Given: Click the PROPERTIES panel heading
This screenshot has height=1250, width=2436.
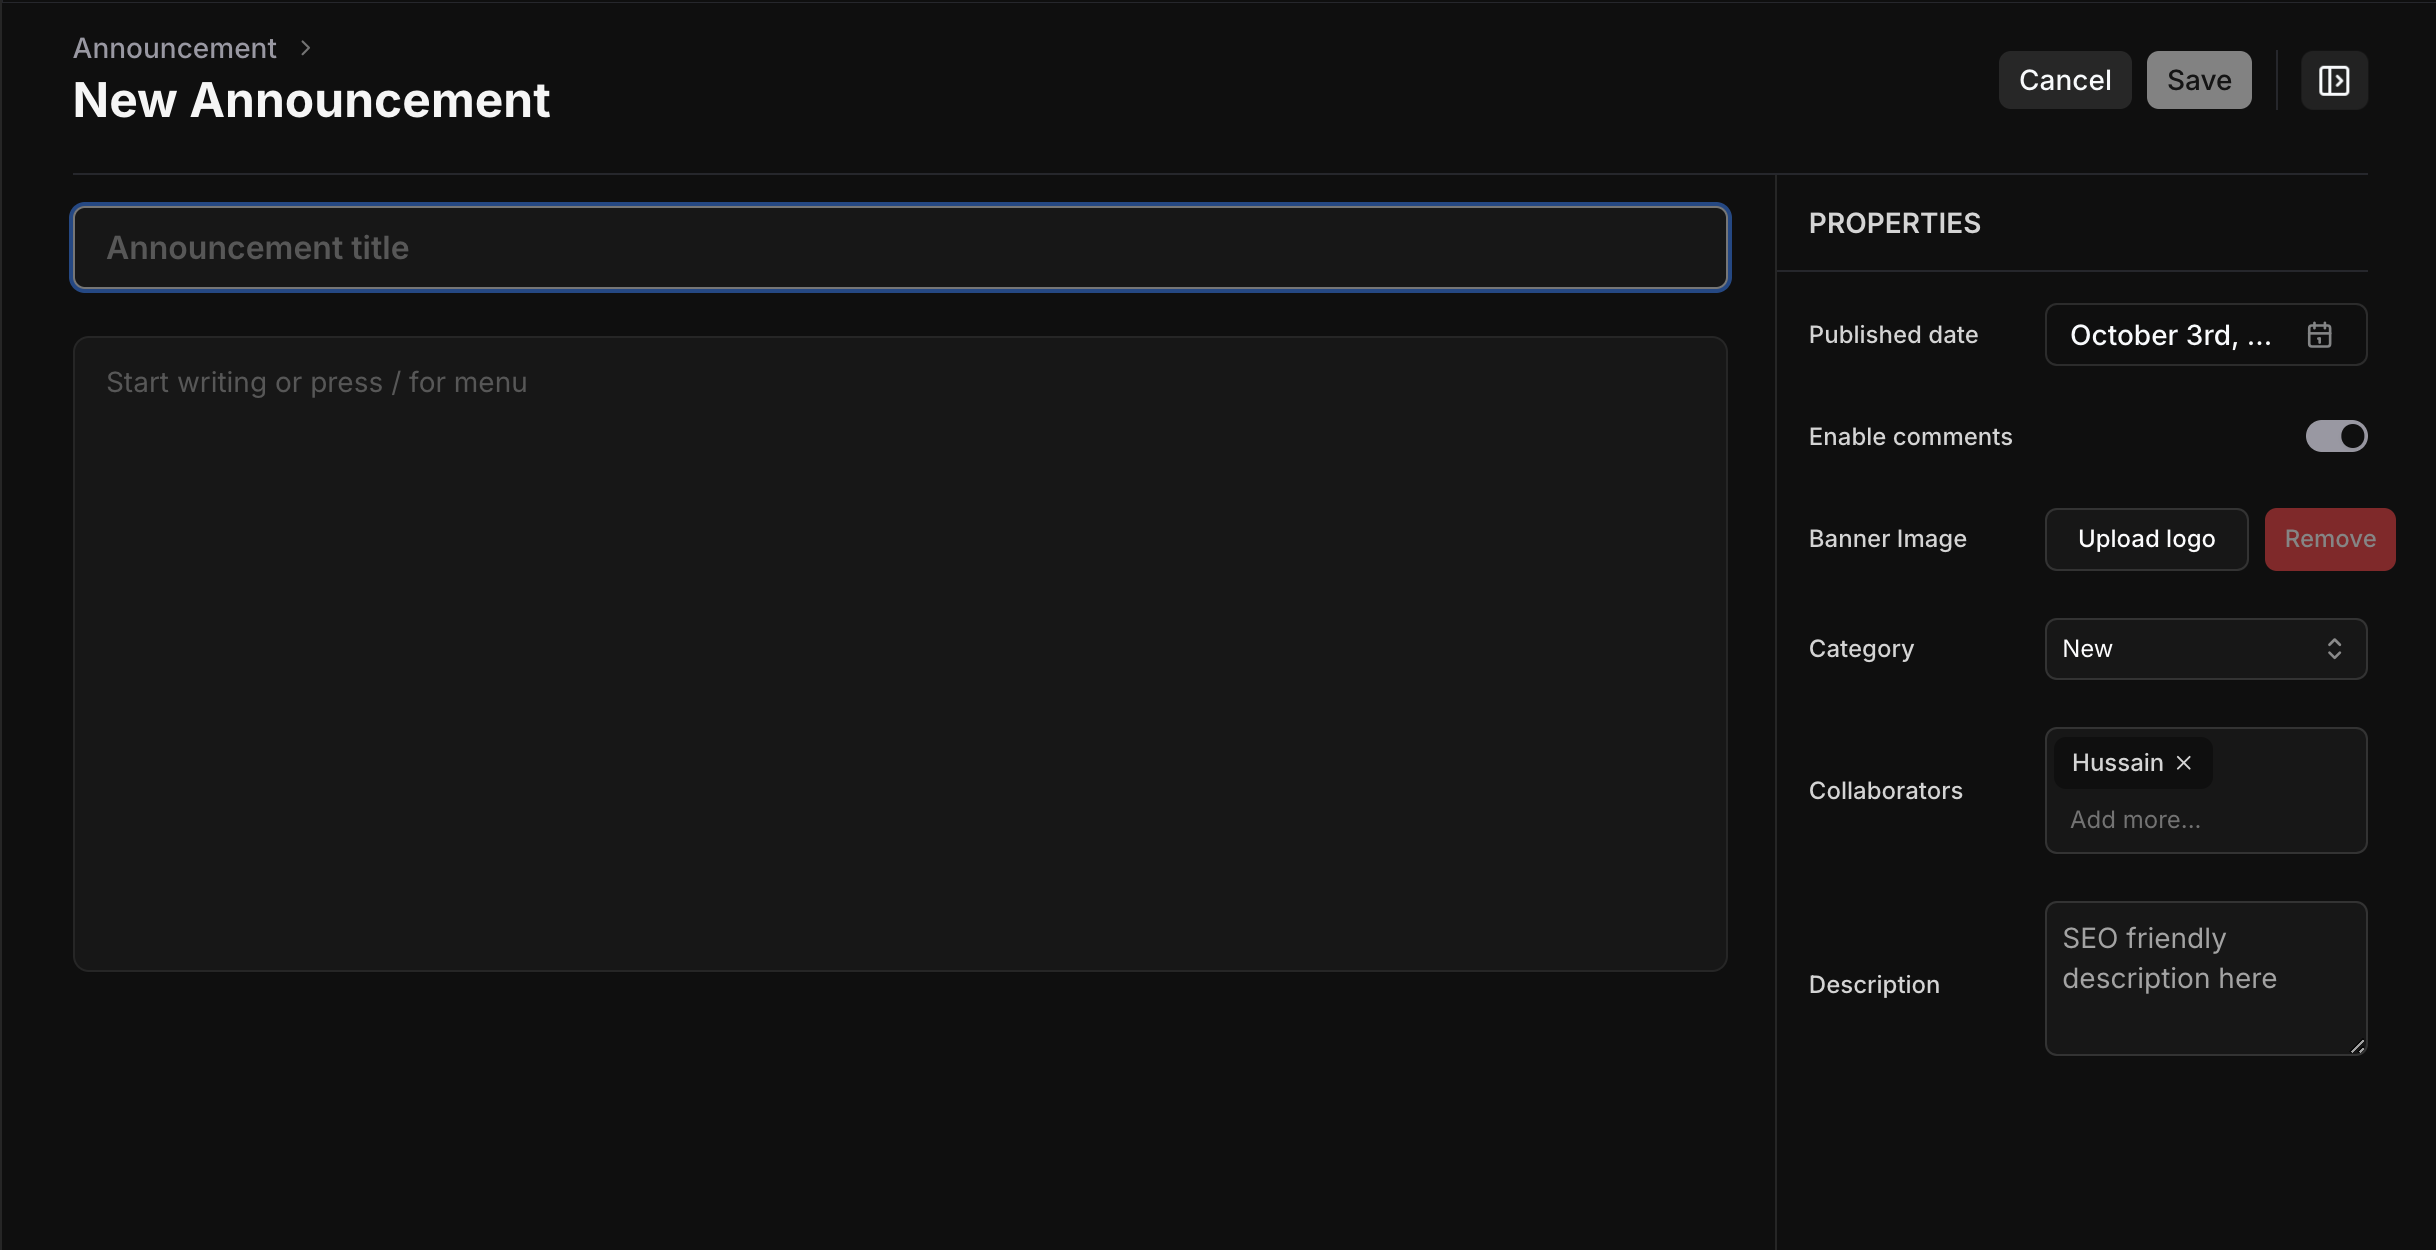Looking at the screenshot, I should click(x=1894, y=223).
